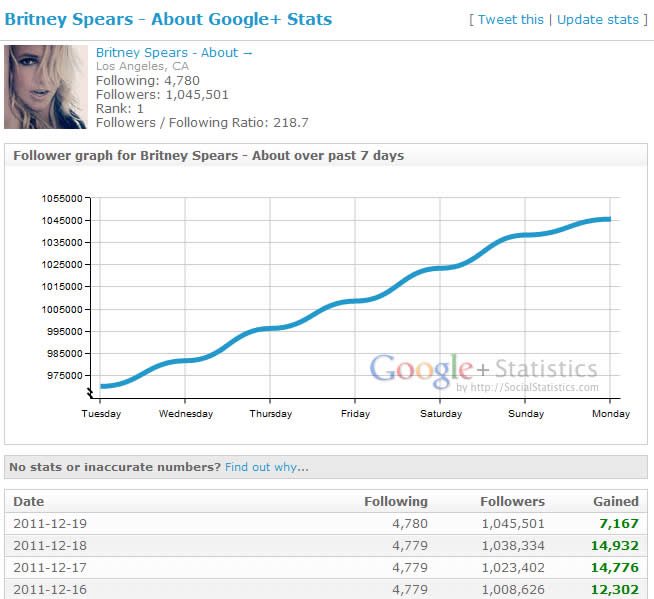Click the Saturday x-axis label
The height and width of the screenshot is (599, 654).
click(x=441, y=414)
